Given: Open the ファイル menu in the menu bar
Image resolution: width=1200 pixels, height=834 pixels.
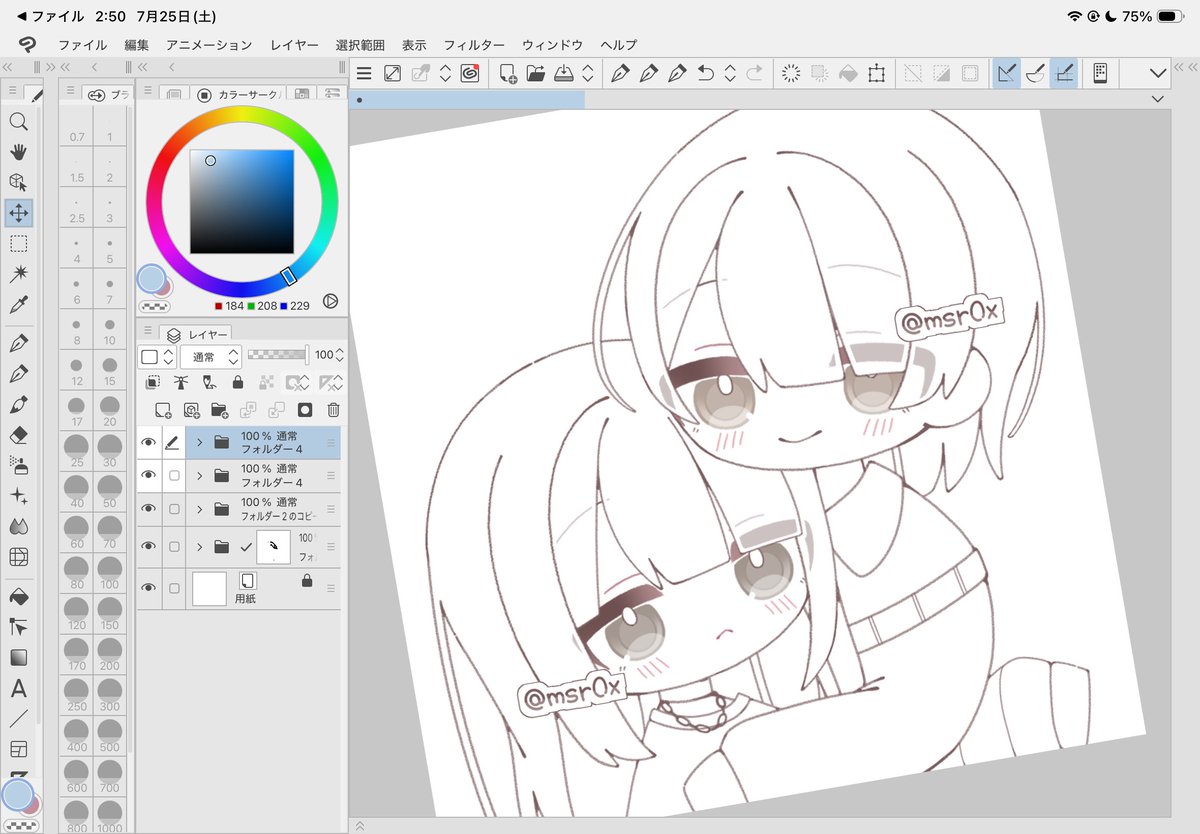Looking at the screenshot, I should click(x=82, y=45).
